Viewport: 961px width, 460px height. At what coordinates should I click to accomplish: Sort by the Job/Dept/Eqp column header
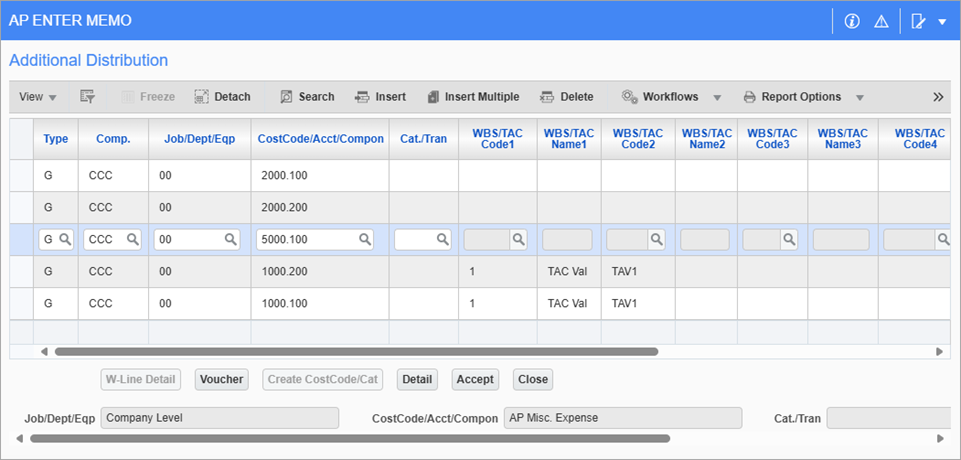point(199,139)
